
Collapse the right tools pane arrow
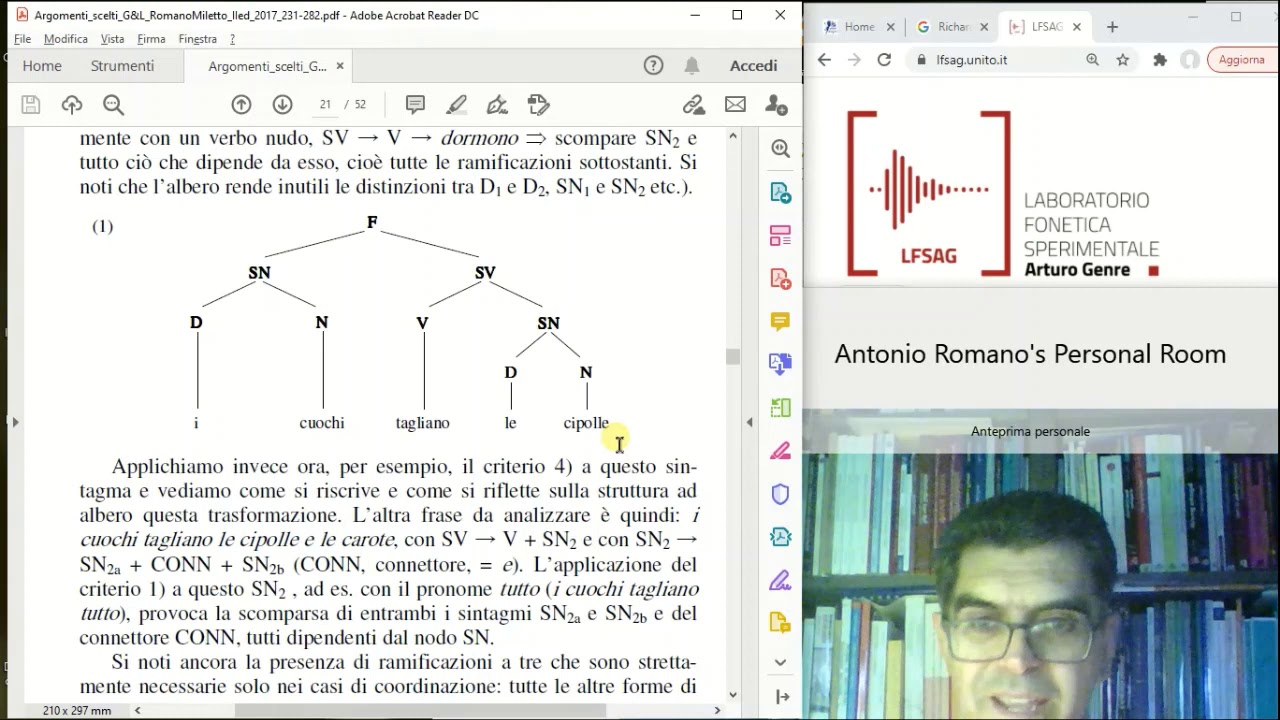(782, 697)
